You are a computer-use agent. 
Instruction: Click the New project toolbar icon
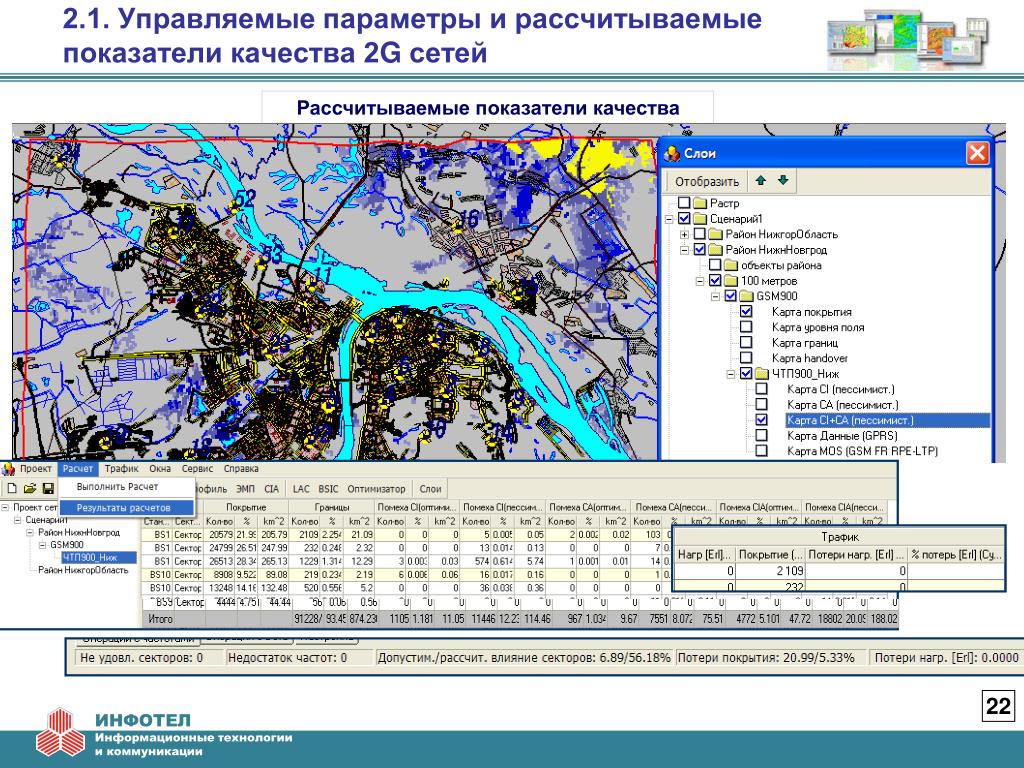[x=12, y=488]
